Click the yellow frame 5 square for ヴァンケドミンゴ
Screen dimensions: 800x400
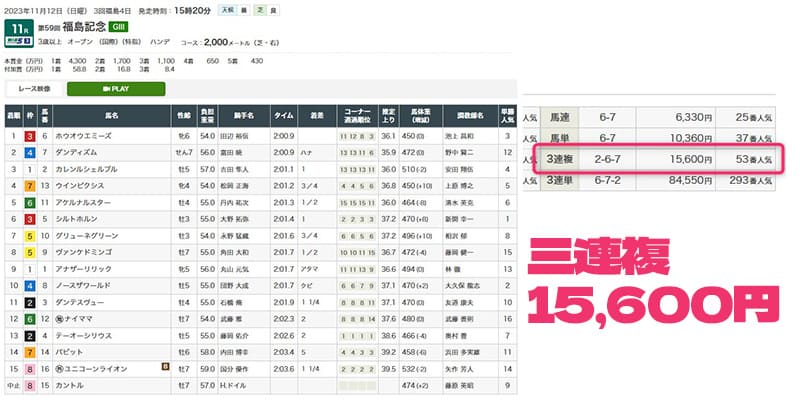(x=29, y=252)
